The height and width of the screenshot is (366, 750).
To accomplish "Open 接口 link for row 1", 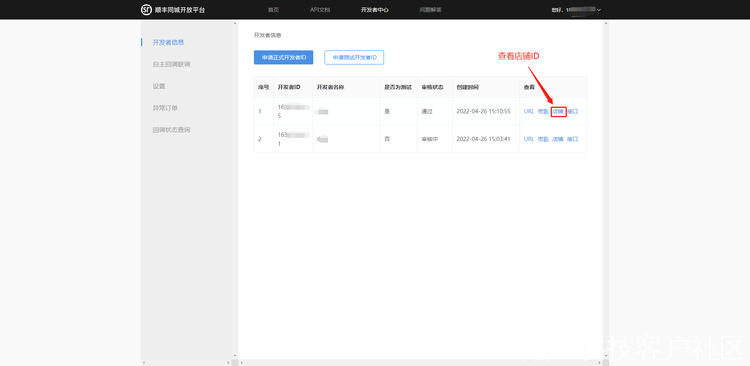I will (x=573, y=111).
